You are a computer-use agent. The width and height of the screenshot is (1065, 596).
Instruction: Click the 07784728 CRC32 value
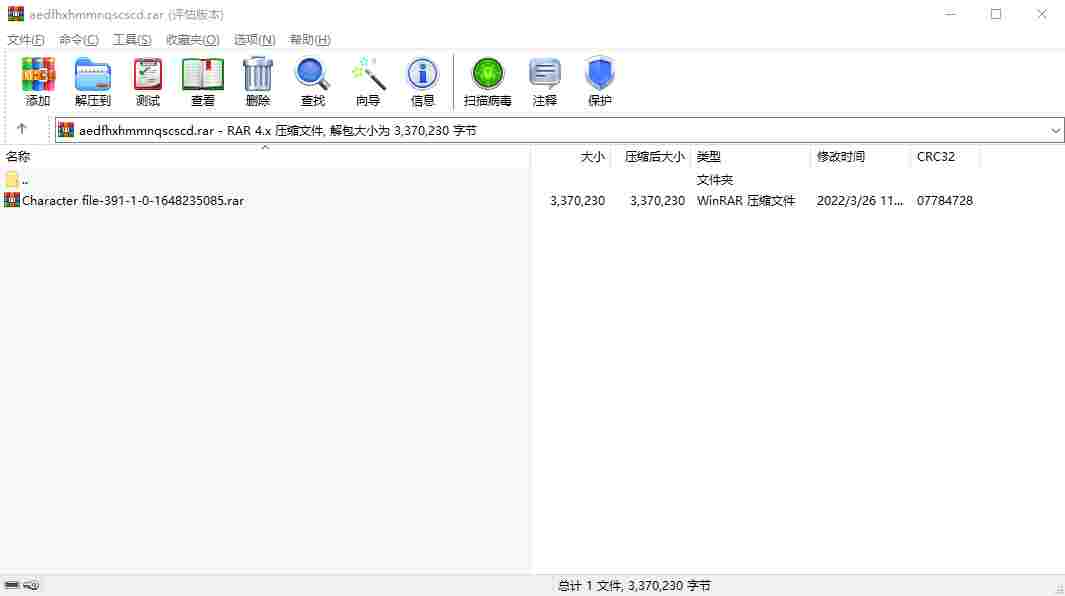pos(945,200)
